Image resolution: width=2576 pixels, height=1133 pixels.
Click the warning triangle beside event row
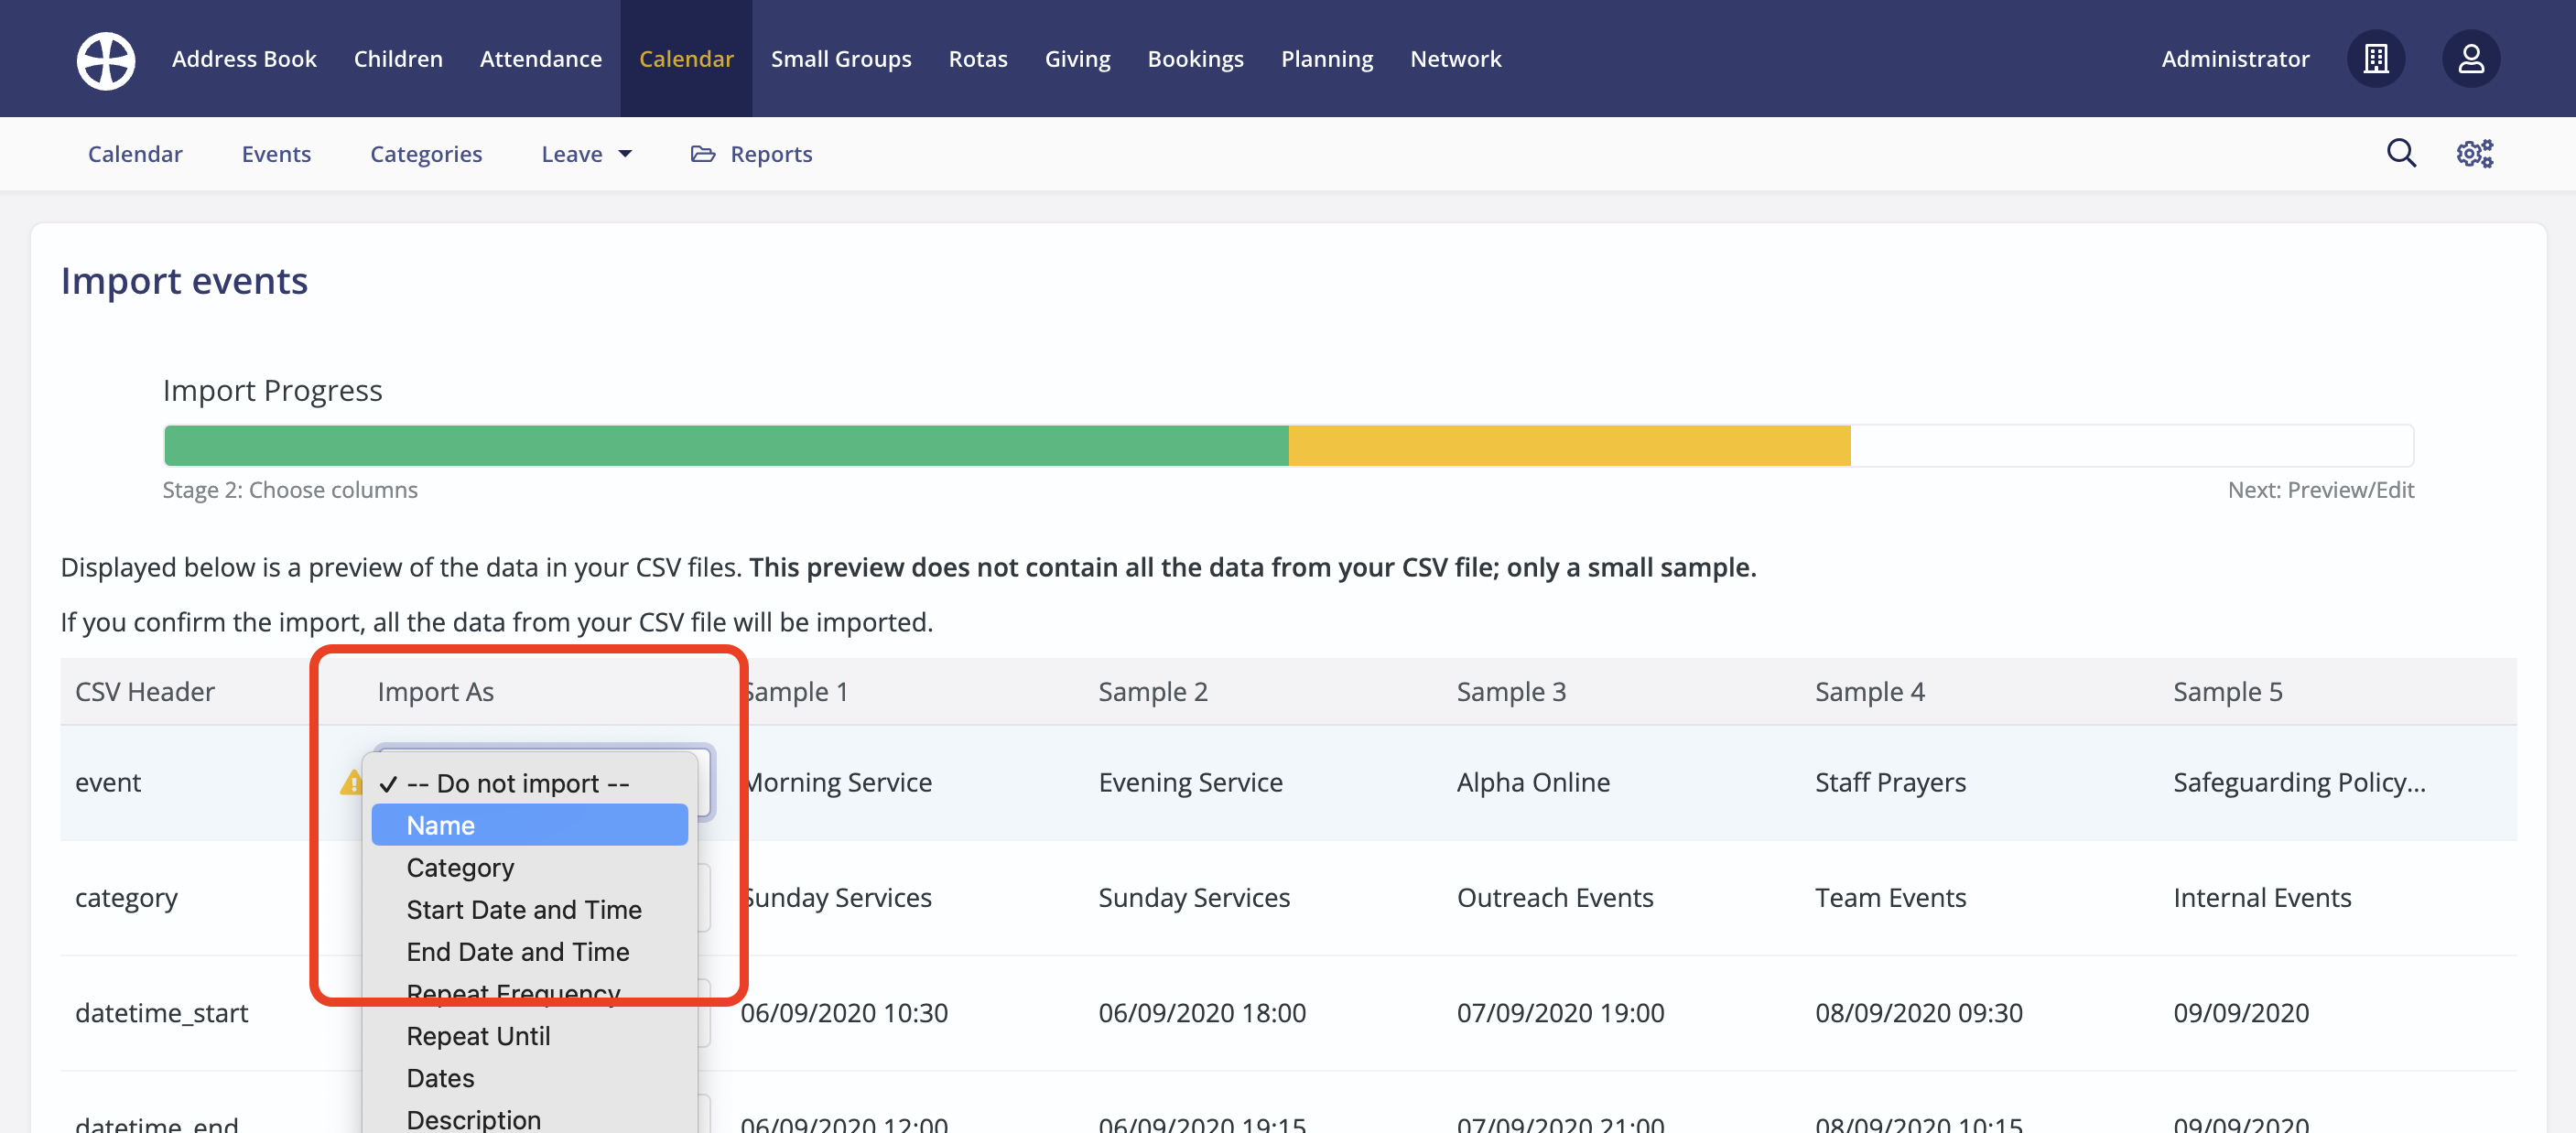click(x=351, y=783)
